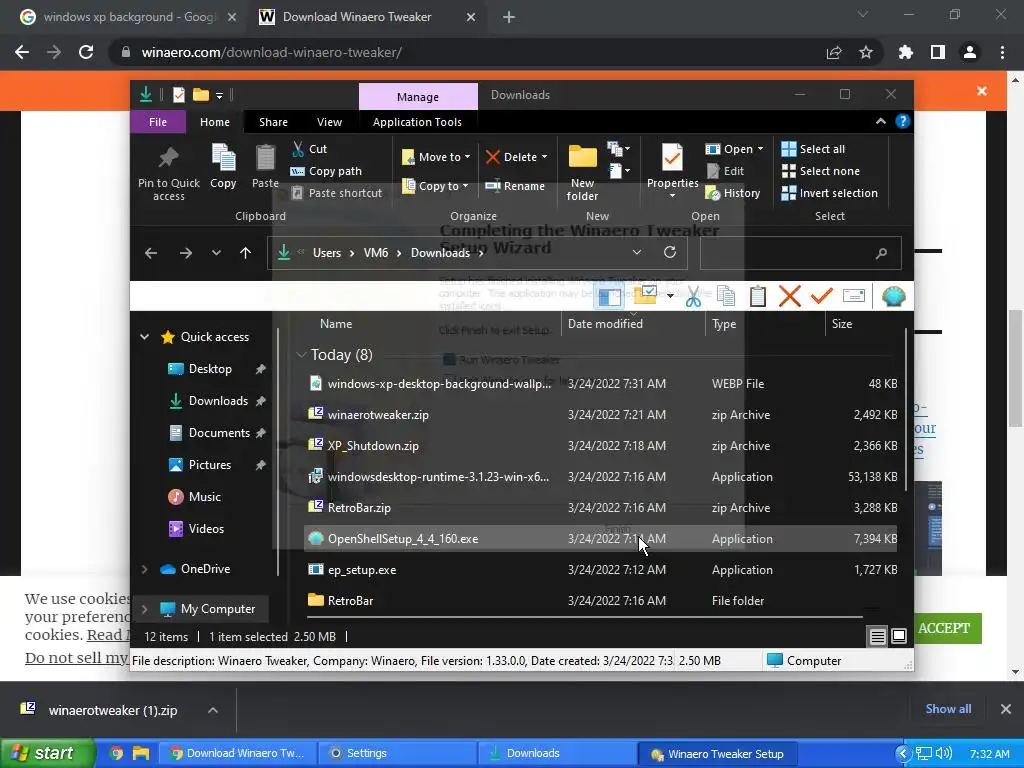Select the Desktop quick access item
The image size is (1024, 768).
(x=210, y=369)
